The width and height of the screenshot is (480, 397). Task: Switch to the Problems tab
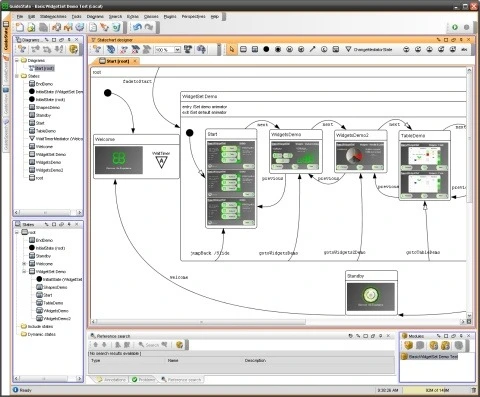(x=143, y=379)
